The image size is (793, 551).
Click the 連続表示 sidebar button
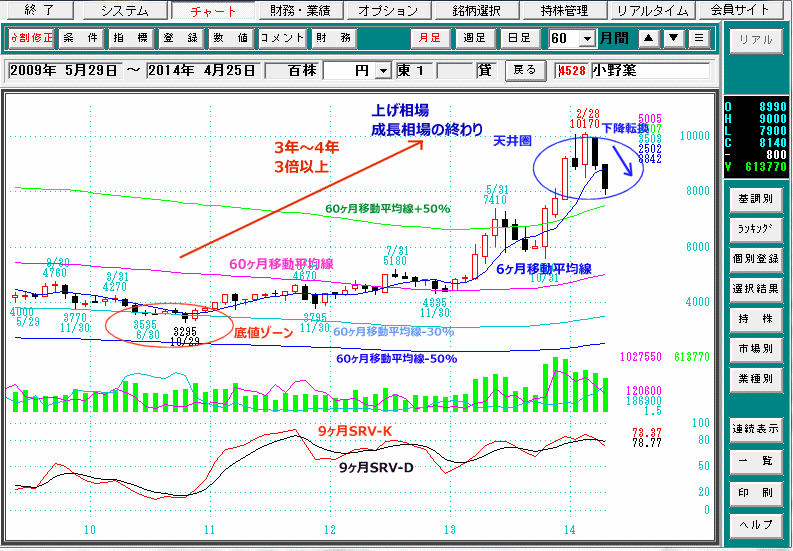click(x=756, y=429)
